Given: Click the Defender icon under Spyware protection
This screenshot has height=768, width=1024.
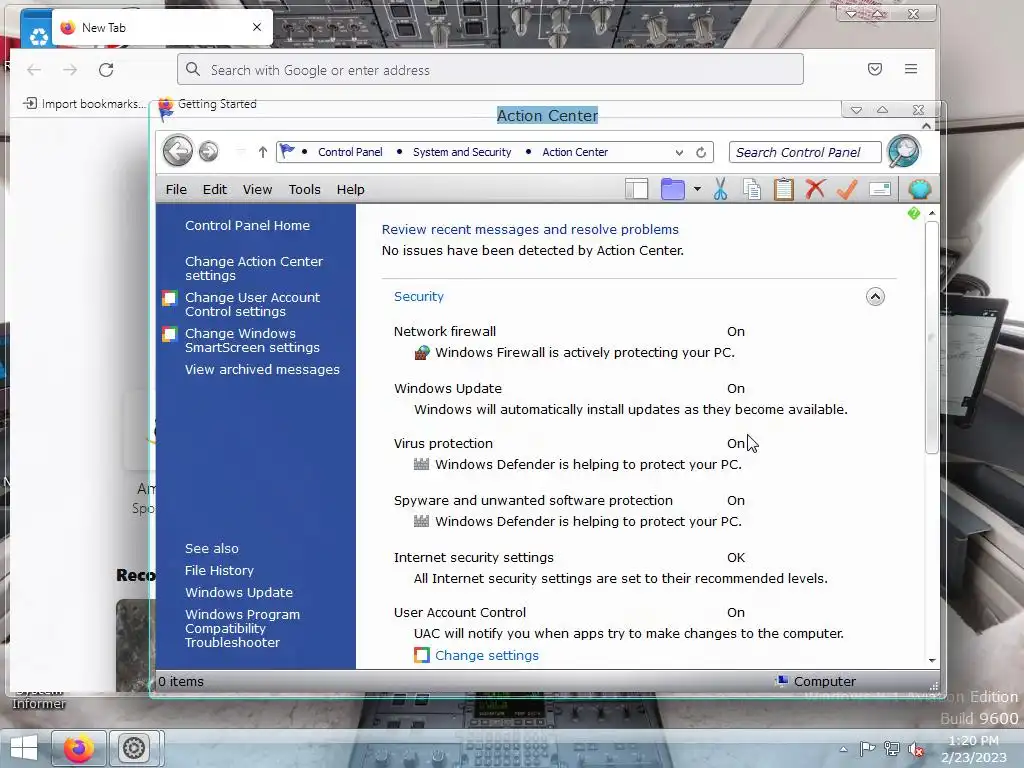Looking at the screenshot, I should tap(421, 521).
